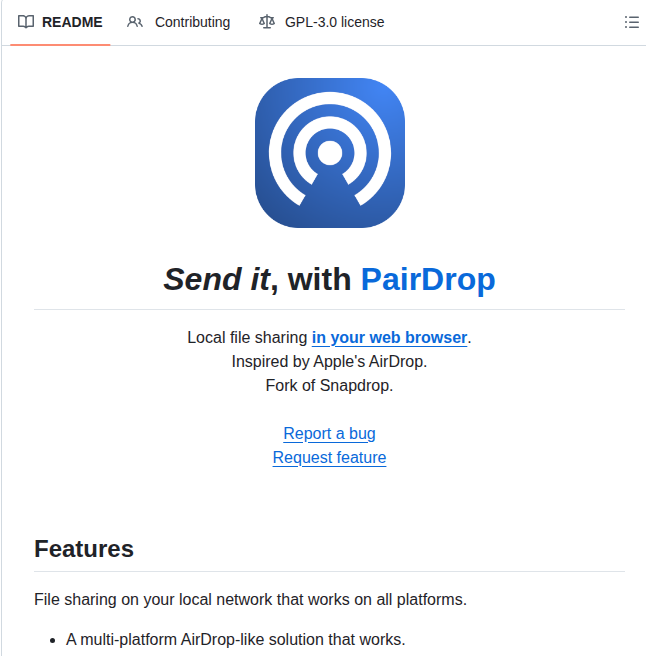The image size is (646, 656).
Task: Click 'A multi-platform AirDrop-like solution' bullet
Action: pyautogui.click(x=236, y=640)
